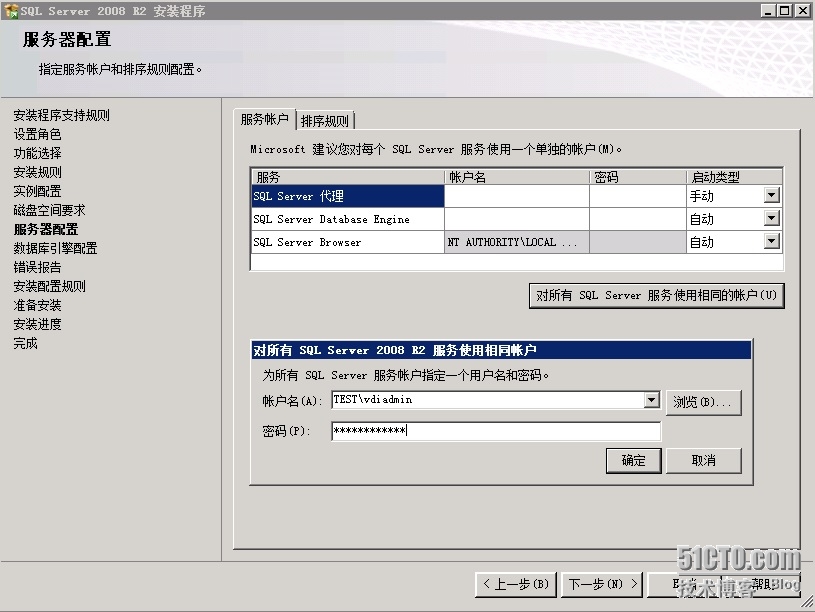Image resolution: width=815 pixels, height=612 pixels.
Task: Click 安装进度 step in sidebar
Action: (37, 324)
